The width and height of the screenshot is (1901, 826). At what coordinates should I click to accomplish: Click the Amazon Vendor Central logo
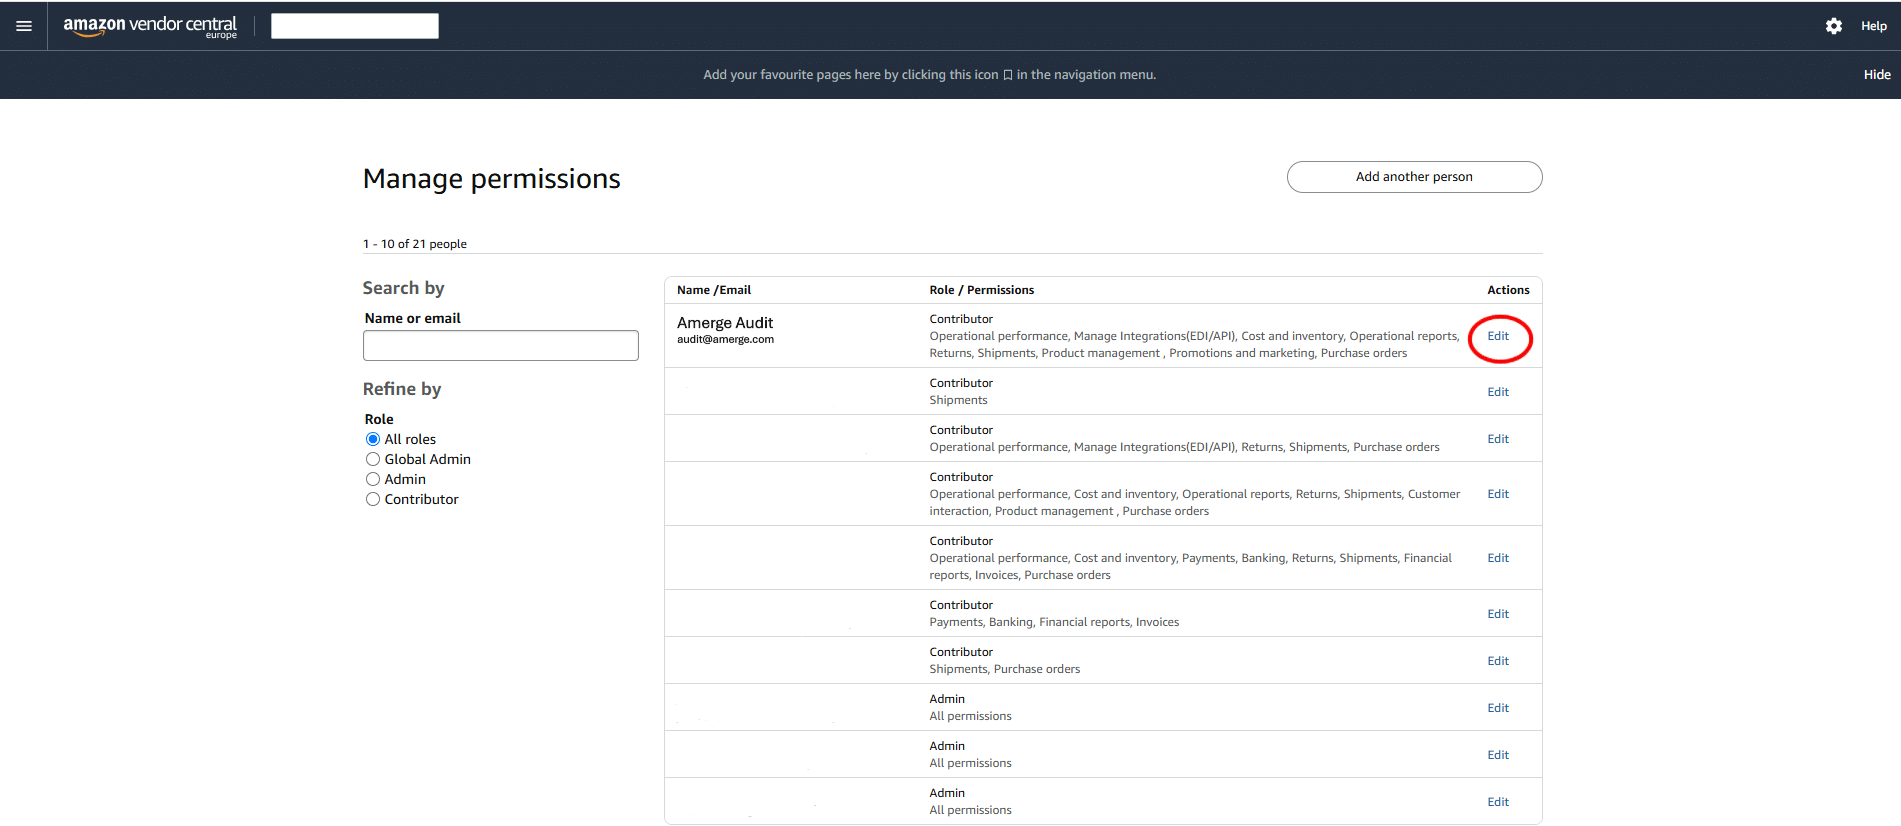click(150, 26)
